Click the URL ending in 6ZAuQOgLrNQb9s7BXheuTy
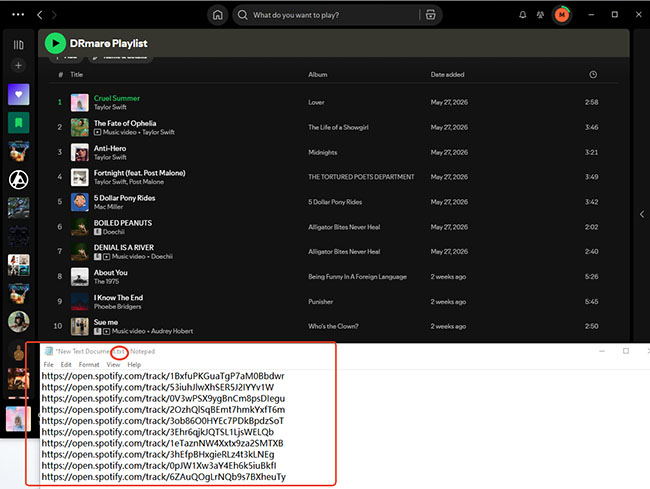This screenshot has width=650, height=489. click(164, 477)
